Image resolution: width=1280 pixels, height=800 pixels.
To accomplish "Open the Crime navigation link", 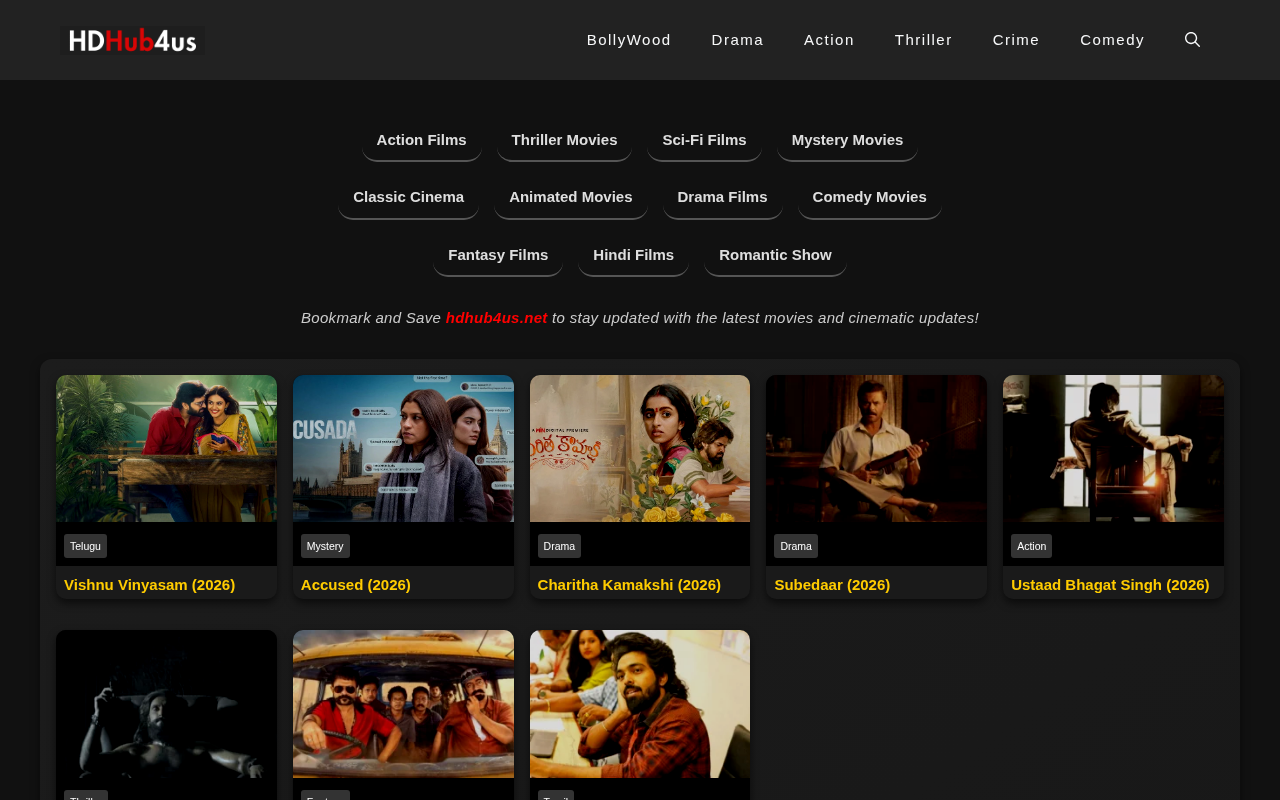I will [1016, 40].
